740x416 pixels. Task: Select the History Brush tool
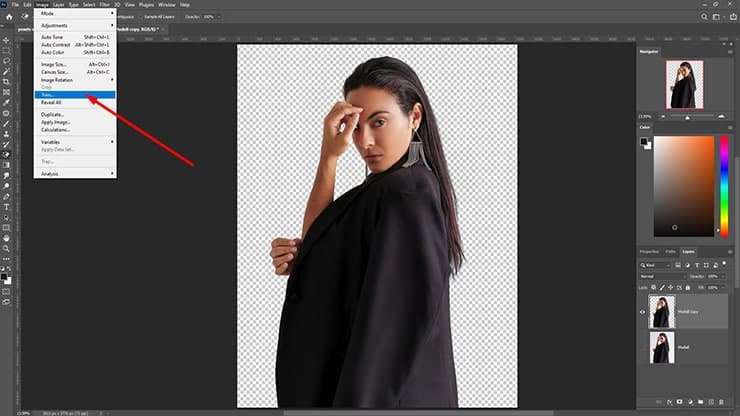6,144
